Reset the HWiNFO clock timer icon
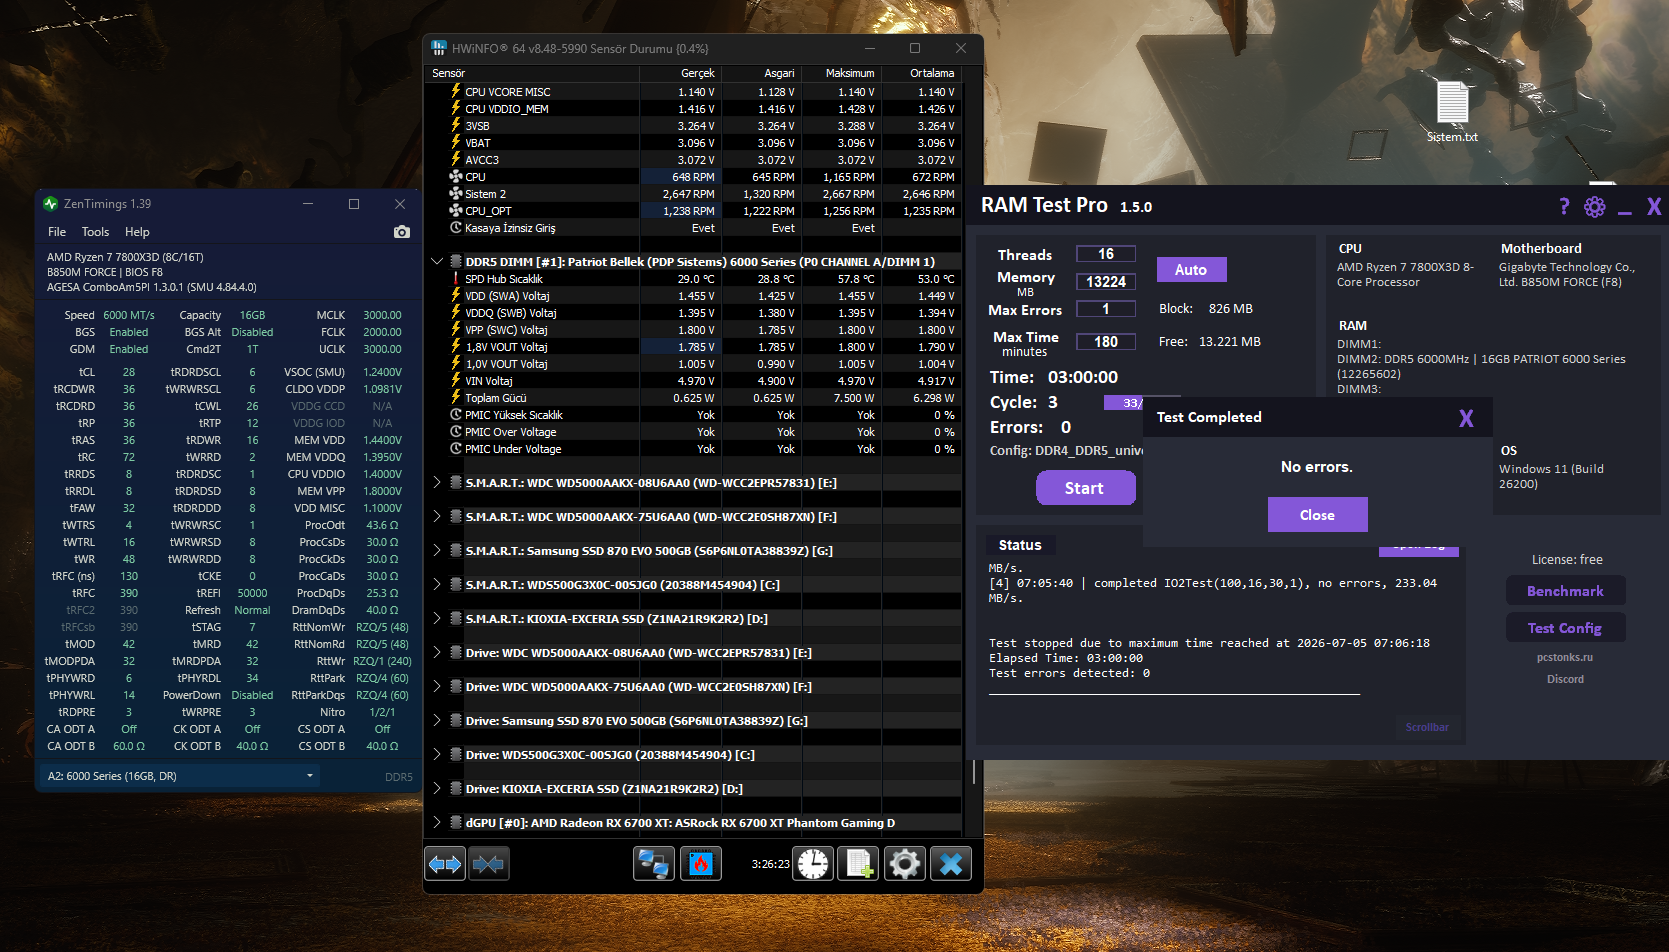This screenshot has width=1669, height=952. pos(813,864)
